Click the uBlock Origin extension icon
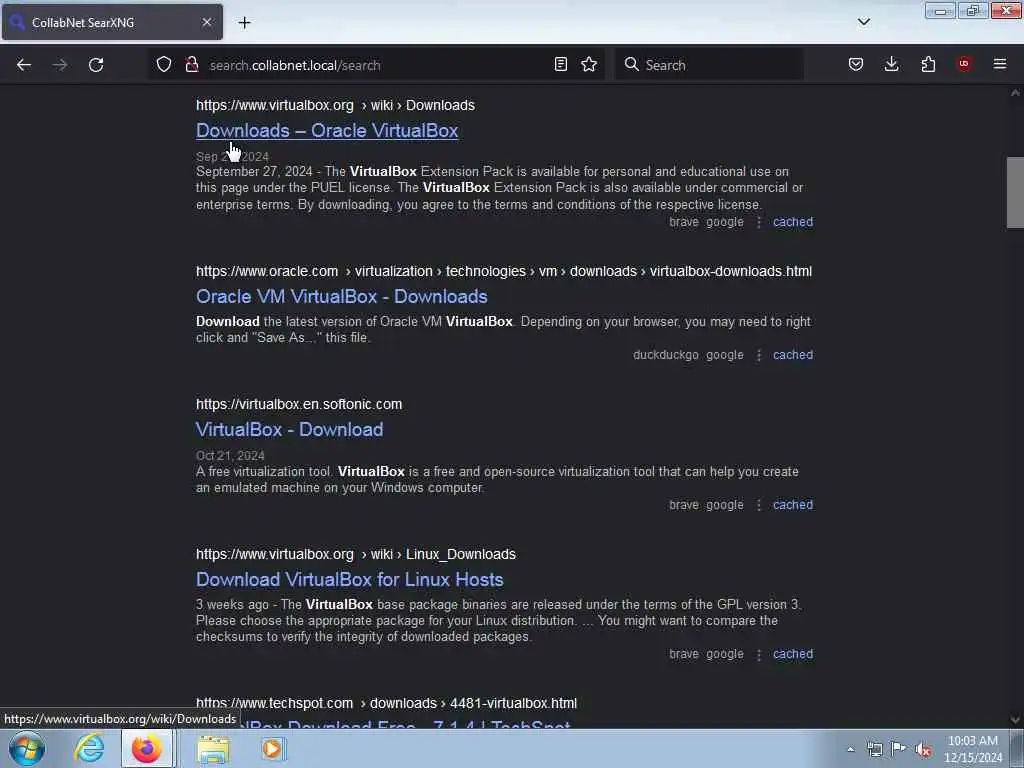1024x768 pixels. click(964, 64)
